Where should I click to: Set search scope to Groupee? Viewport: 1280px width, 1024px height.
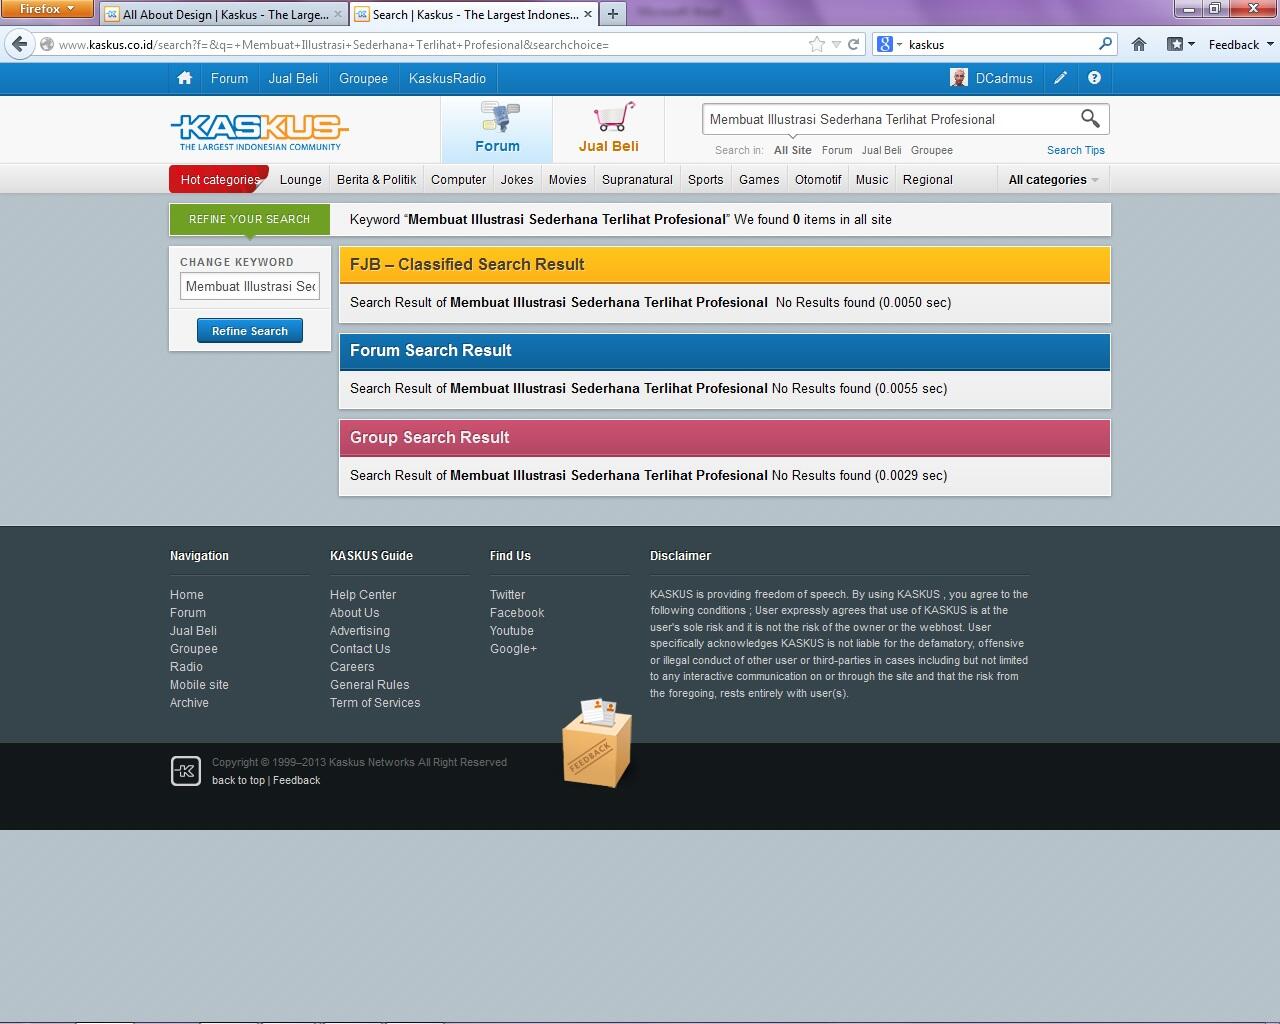tap(932, 150)
